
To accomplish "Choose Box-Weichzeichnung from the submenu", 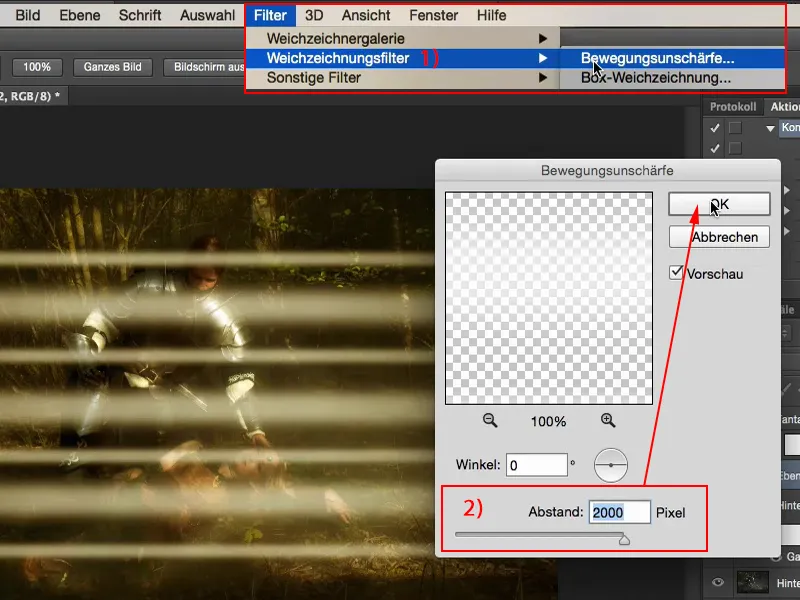I will [x=672, y=78].
